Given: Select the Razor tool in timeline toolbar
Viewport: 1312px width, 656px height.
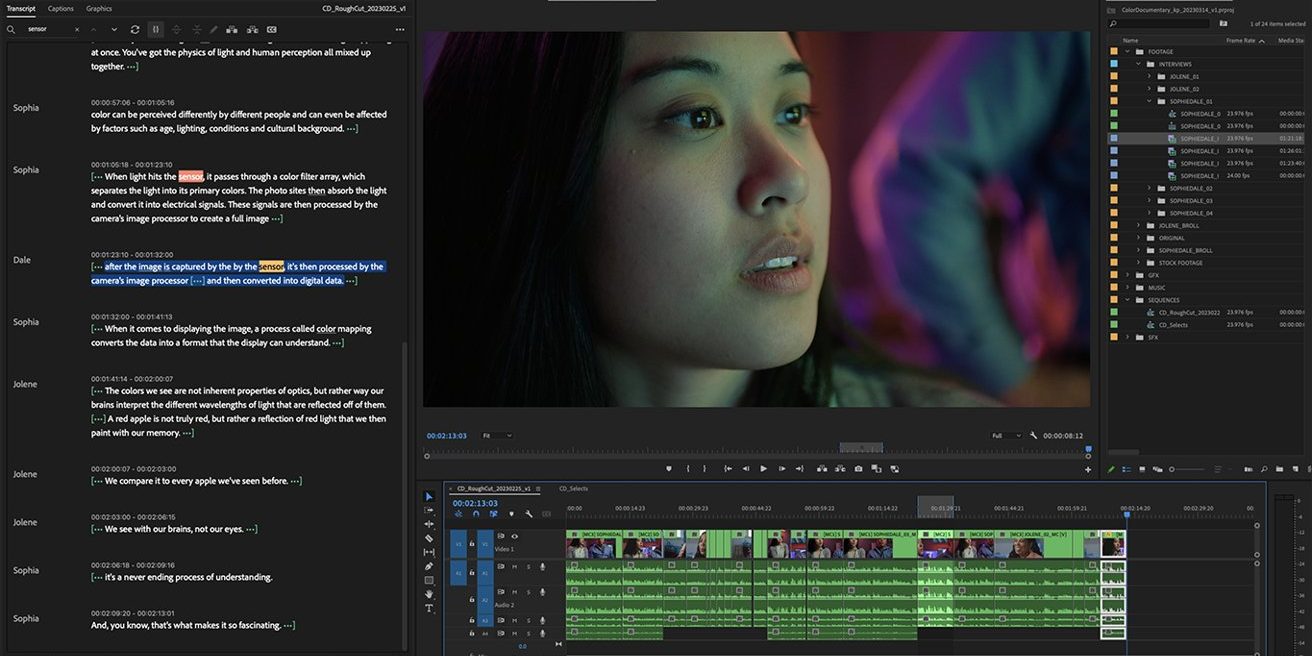Looking at the screenshot, I should pyautogui.click(x=429, y=538).
